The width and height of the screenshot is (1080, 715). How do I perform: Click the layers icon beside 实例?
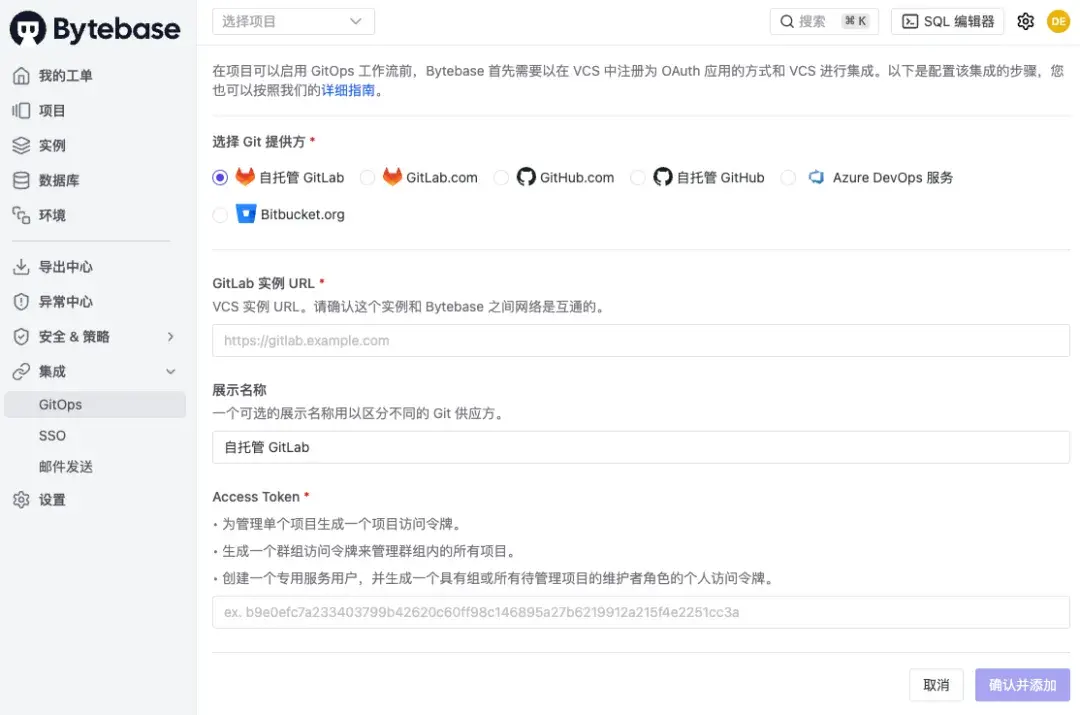[x=21, y=145]
